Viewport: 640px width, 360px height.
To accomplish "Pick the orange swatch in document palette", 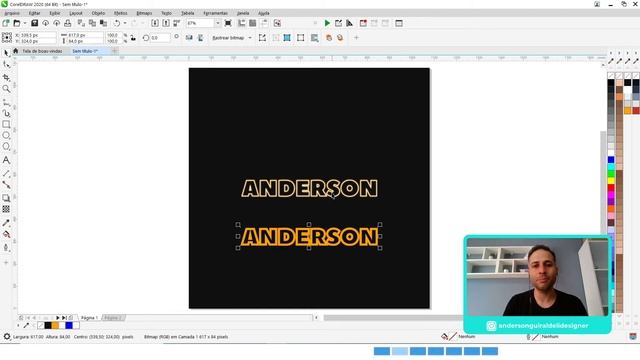I will click(55, 325).
